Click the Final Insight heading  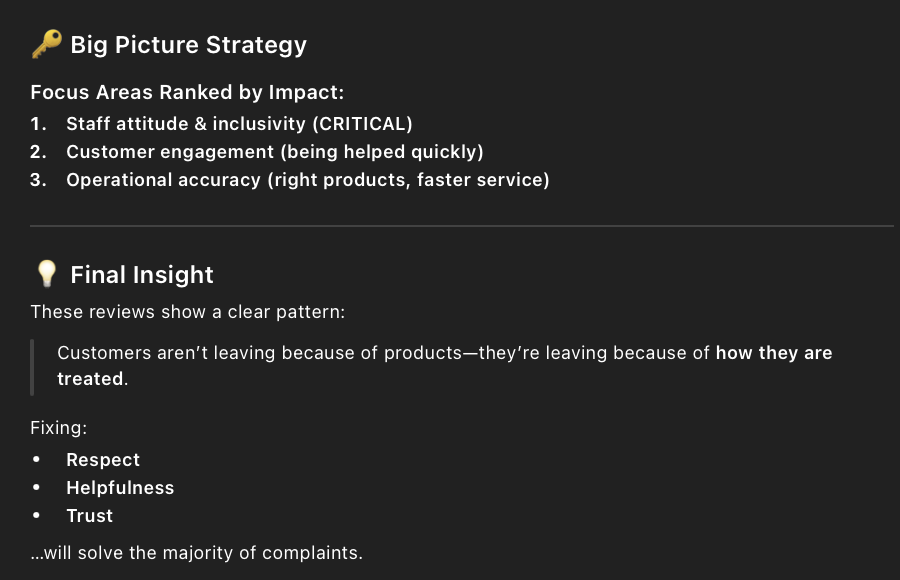pos(142,275)
